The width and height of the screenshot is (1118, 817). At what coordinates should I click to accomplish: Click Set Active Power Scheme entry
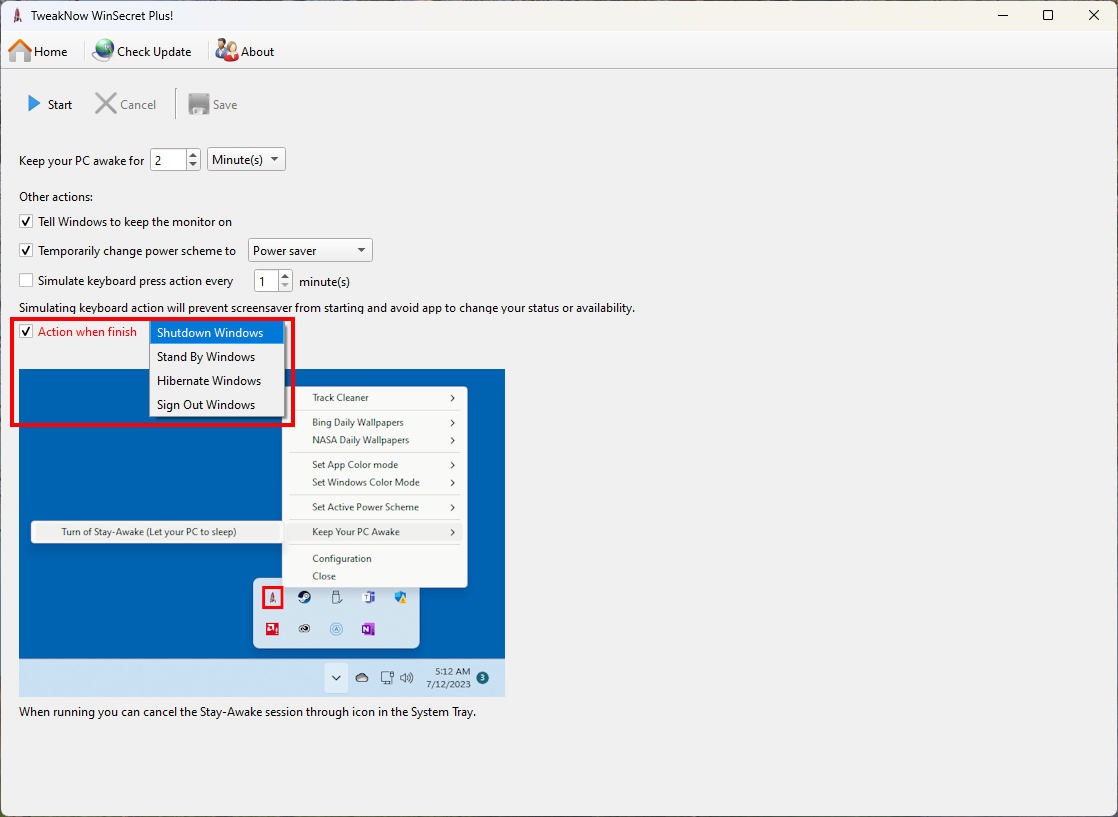pyautogui.click(x=365, y=507)
